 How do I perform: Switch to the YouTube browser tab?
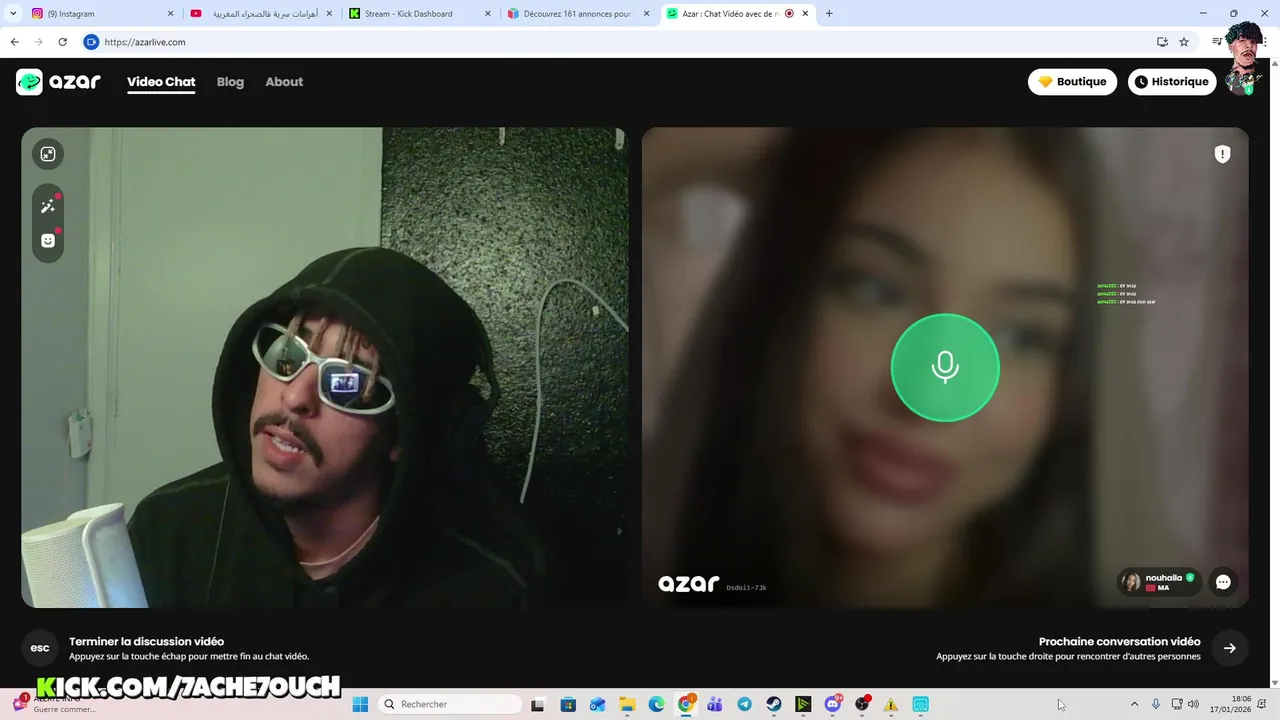pyautogui.click(x=260, y=14)
